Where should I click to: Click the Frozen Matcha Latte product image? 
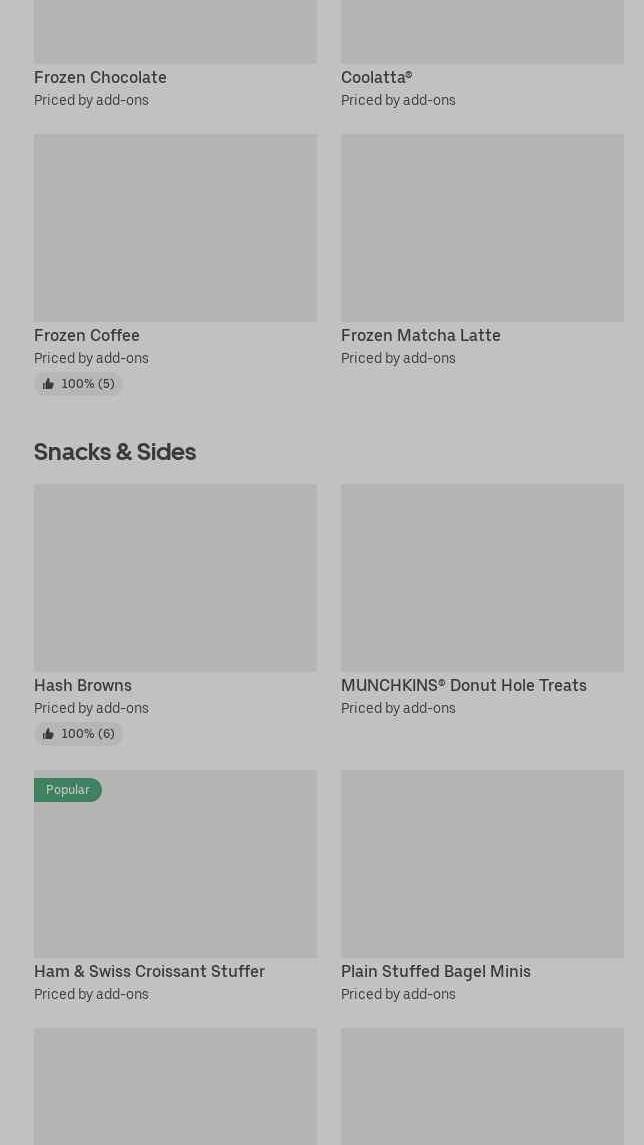[x=482, y=228]
